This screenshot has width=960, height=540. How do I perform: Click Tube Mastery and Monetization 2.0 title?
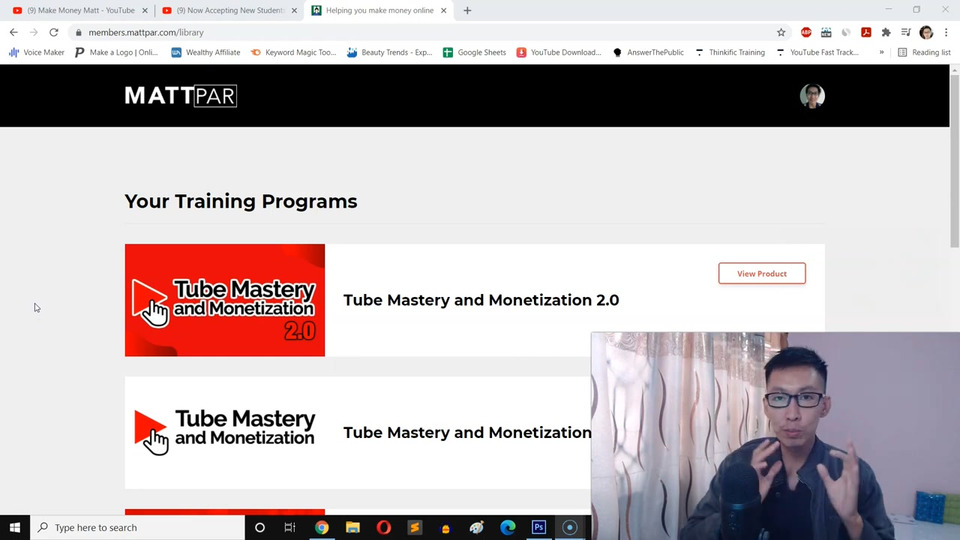pos(481,300)
